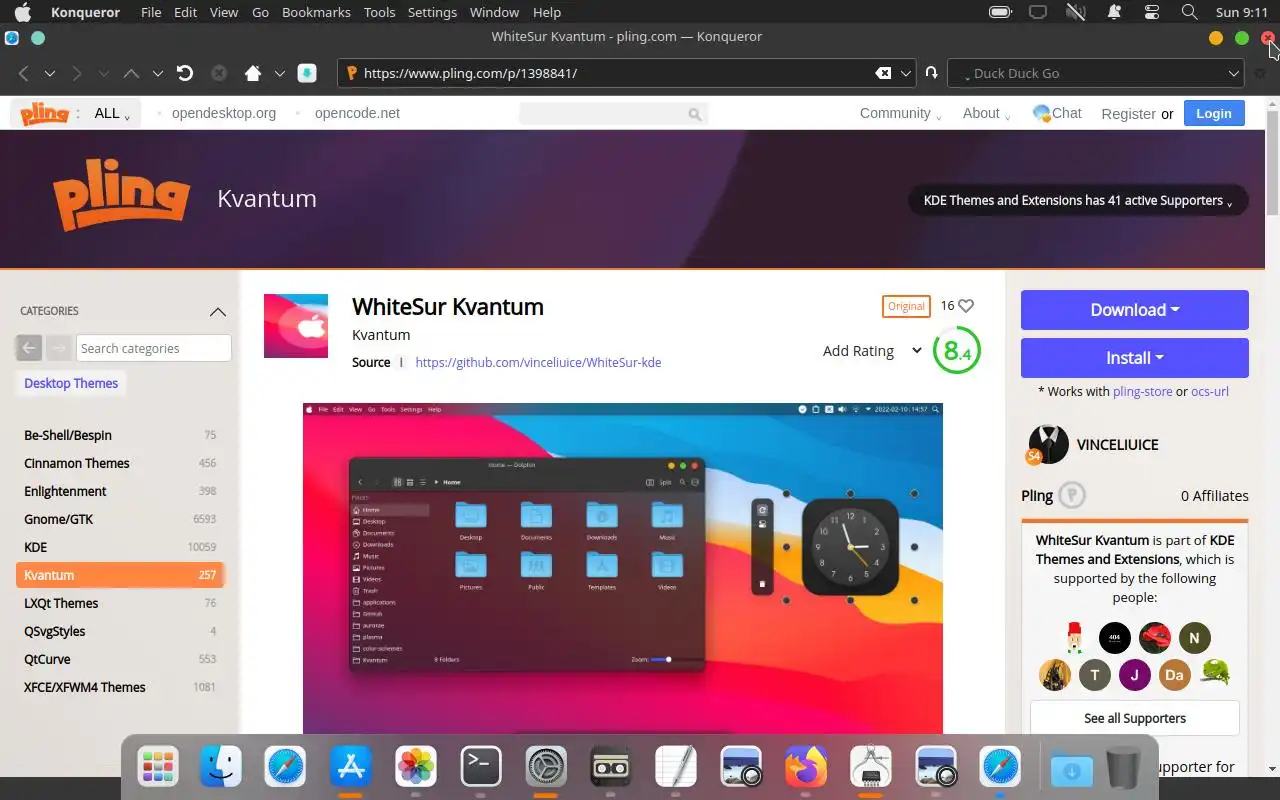
Task: Click the go arrow right of URL bar
Action: (931, 73)
